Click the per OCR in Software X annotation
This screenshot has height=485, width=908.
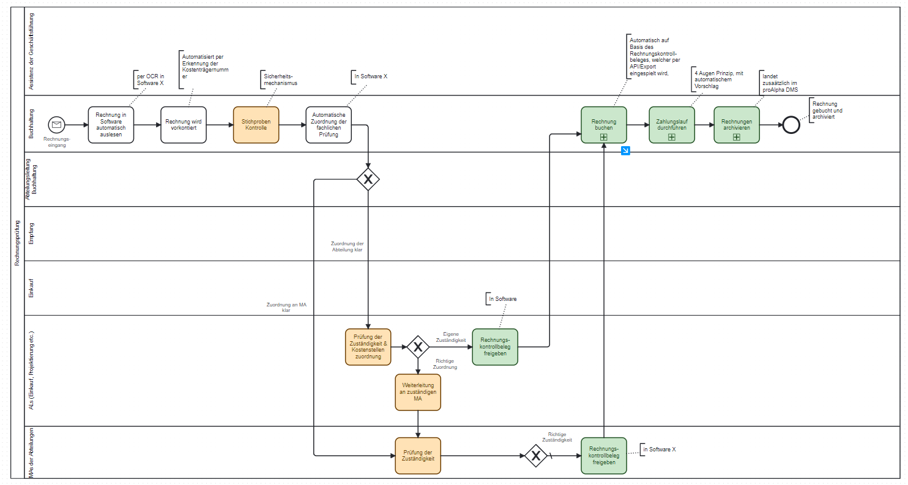150,79
